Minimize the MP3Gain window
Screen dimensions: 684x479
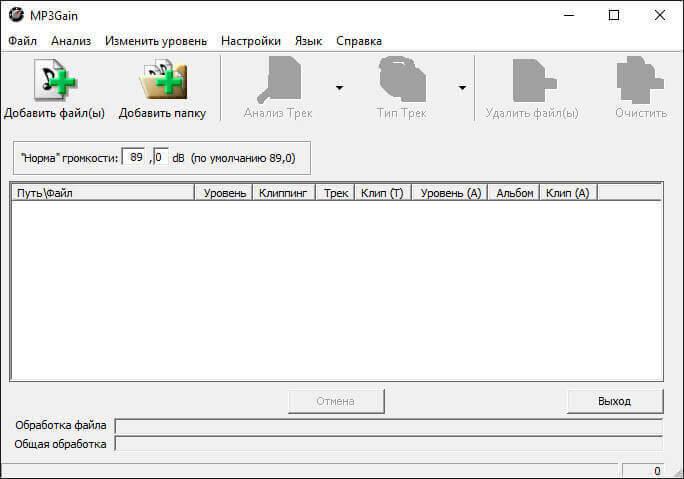coord(569,15)
